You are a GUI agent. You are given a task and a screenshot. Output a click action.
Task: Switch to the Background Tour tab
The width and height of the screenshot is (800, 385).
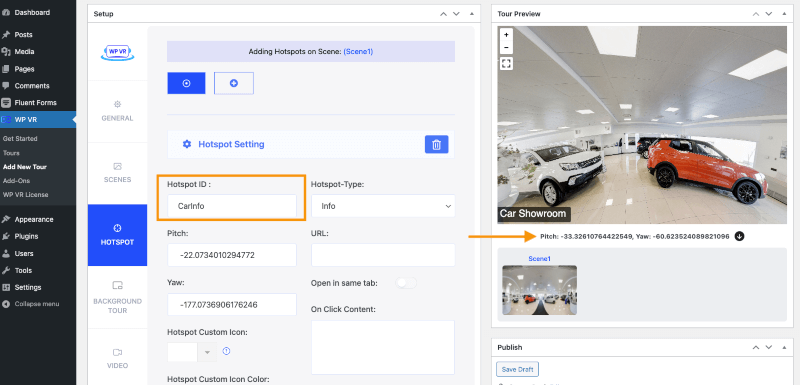(x=117, y=297)
